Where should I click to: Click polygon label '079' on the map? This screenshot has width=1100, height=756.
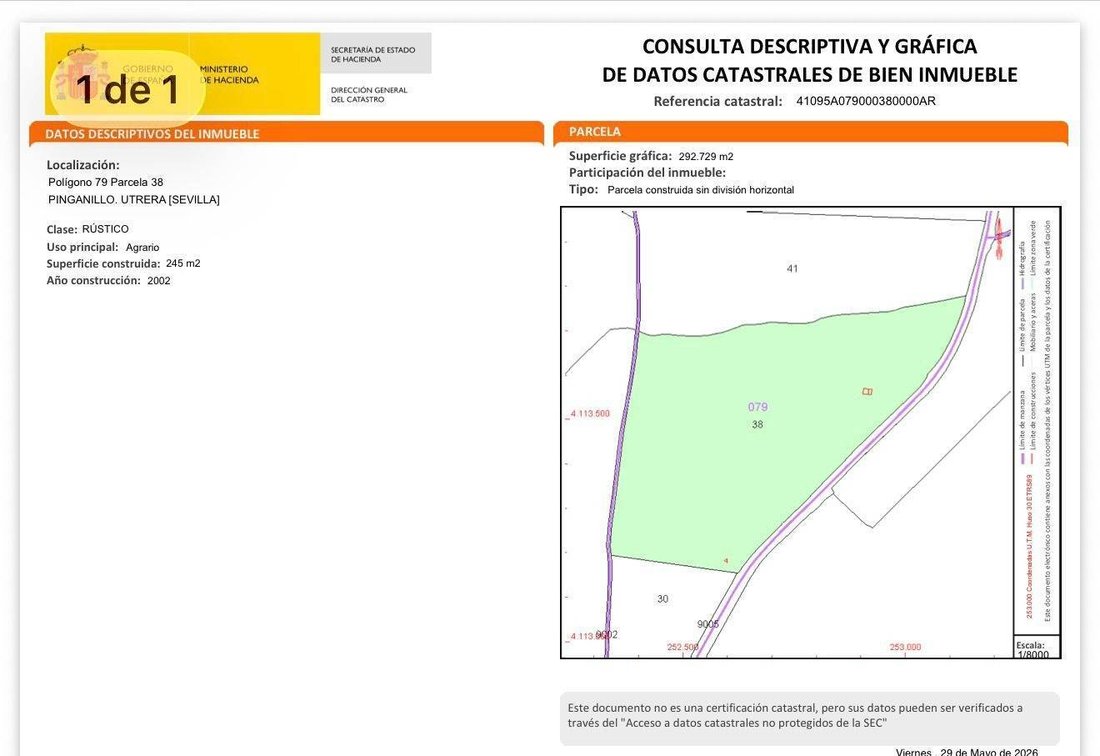pyautogui.click(x=758, y=407)
